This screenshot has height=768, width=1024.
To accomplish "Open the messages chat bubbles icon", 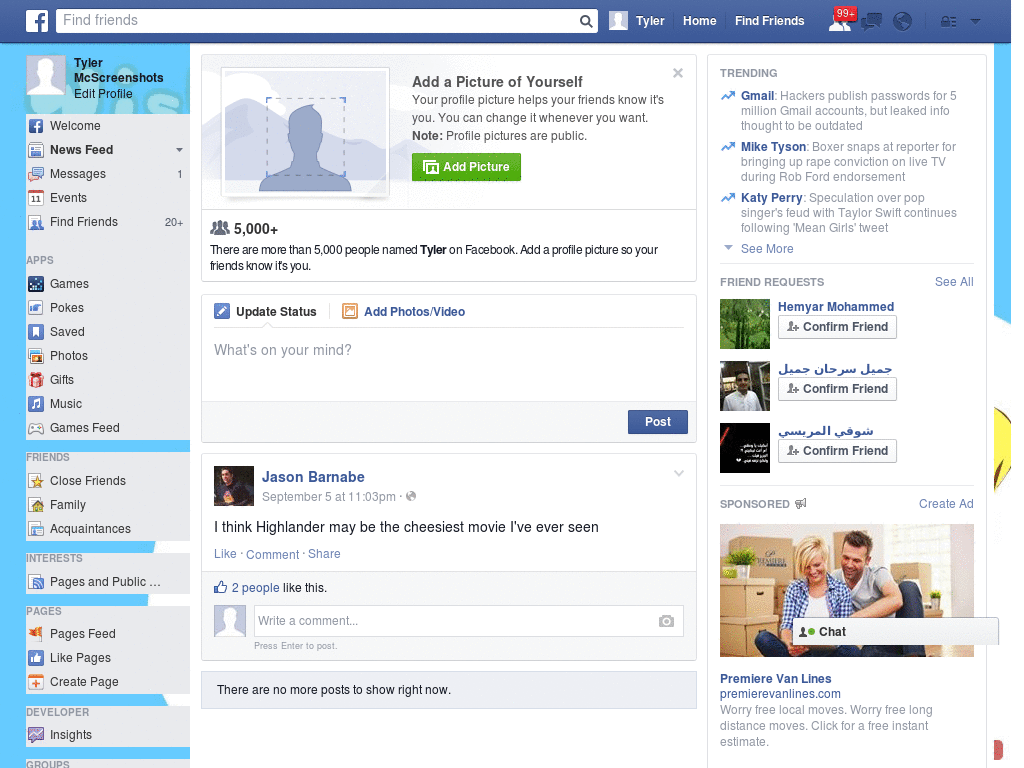I will [x=871, y=22].
